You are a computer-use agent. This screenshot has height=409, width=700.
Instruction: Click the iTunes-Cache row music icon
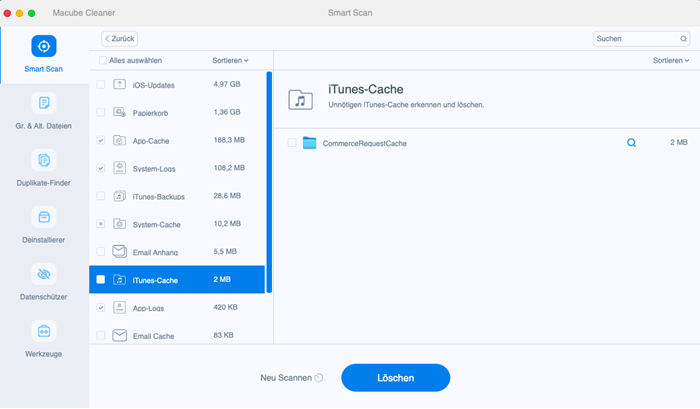click(119, 280)
